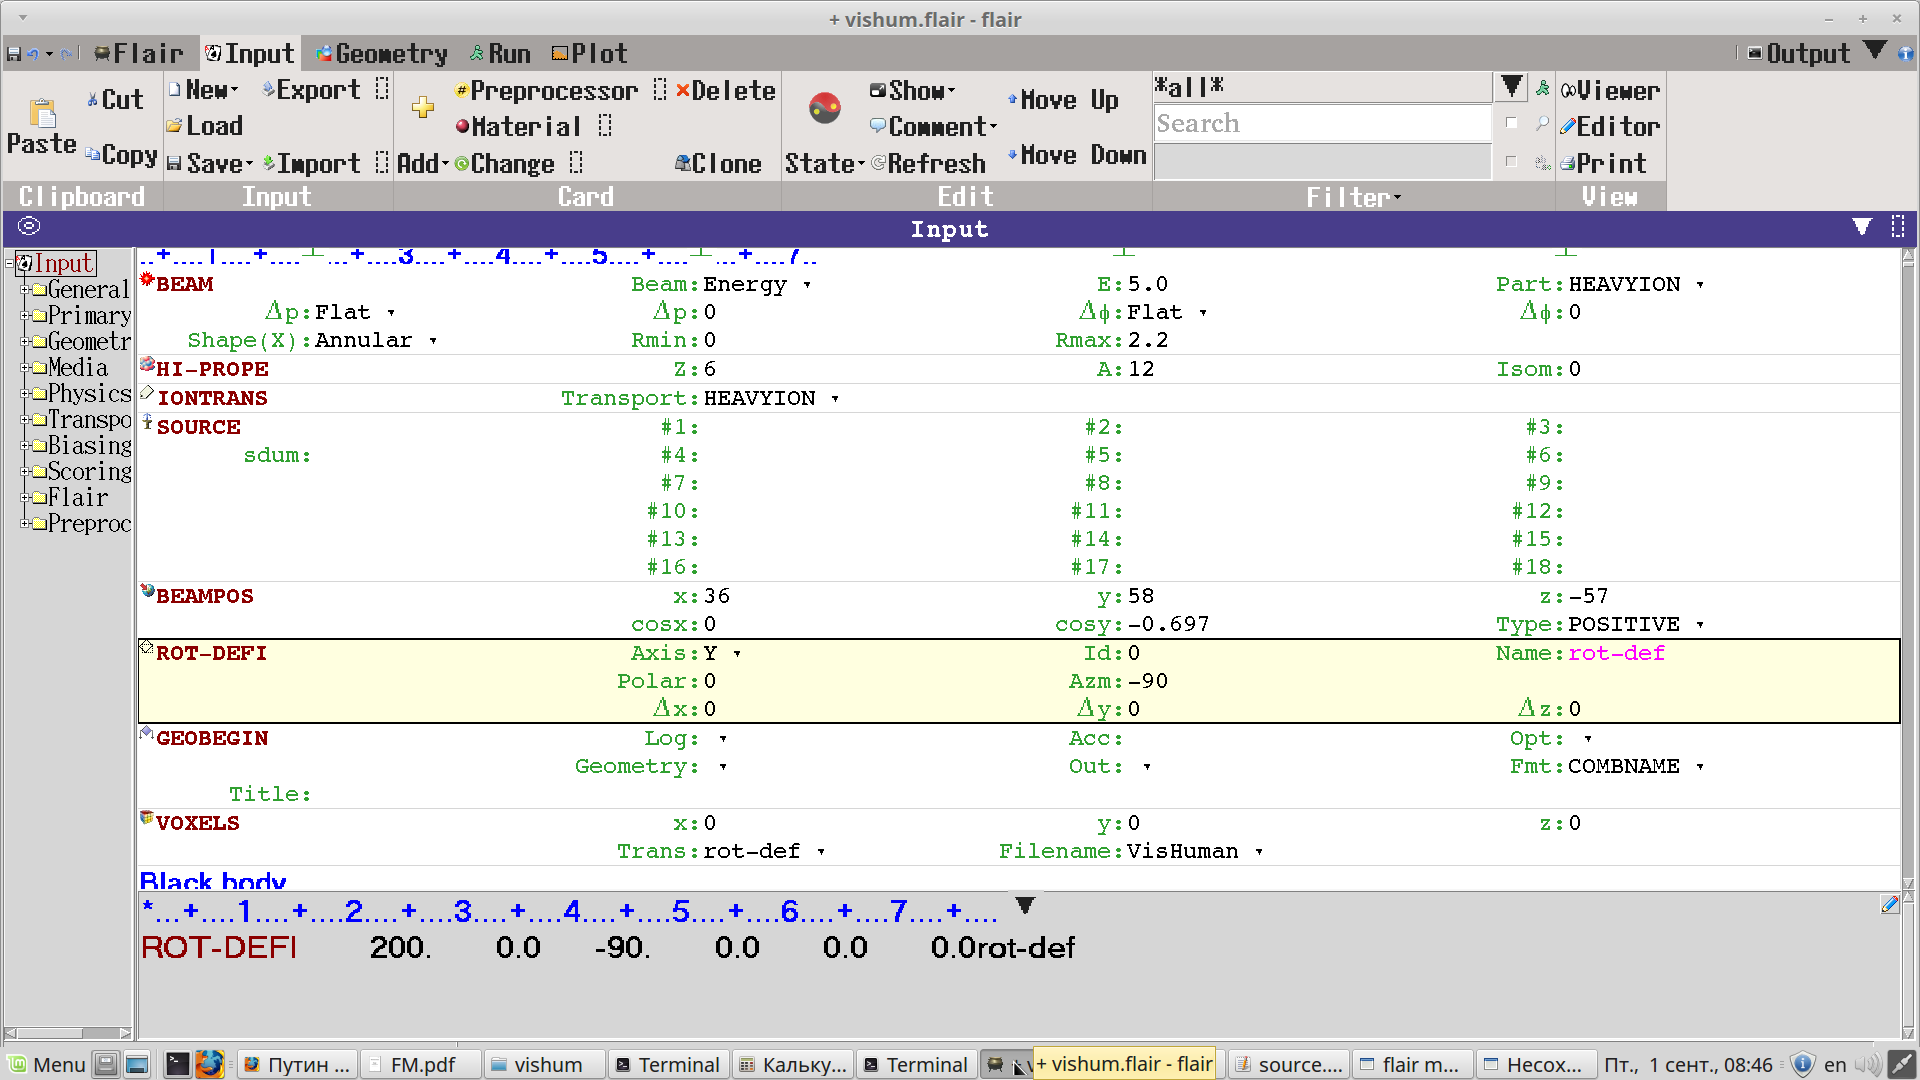
Task: Toggle the checkbox below the search checkbox
Action: 1512,162
